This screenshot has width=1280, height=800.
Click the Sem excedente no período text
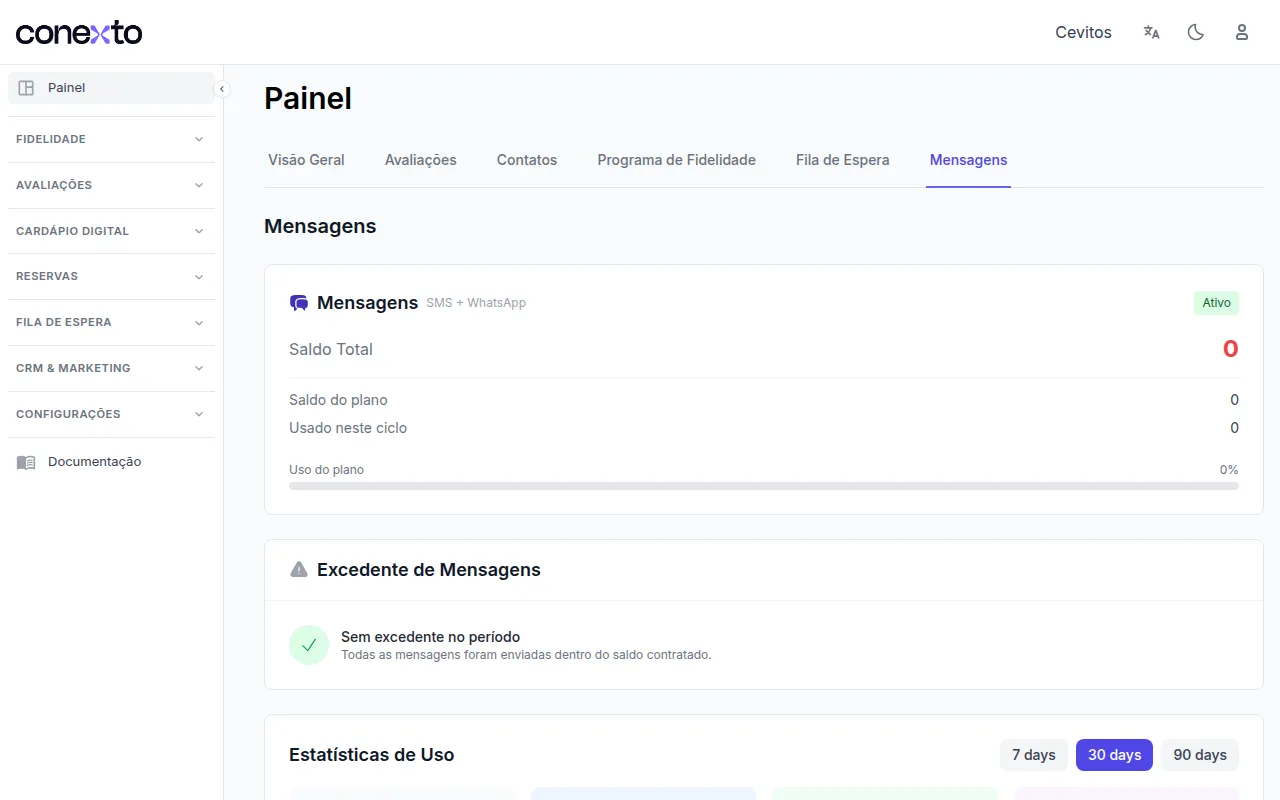pos(431,637)
